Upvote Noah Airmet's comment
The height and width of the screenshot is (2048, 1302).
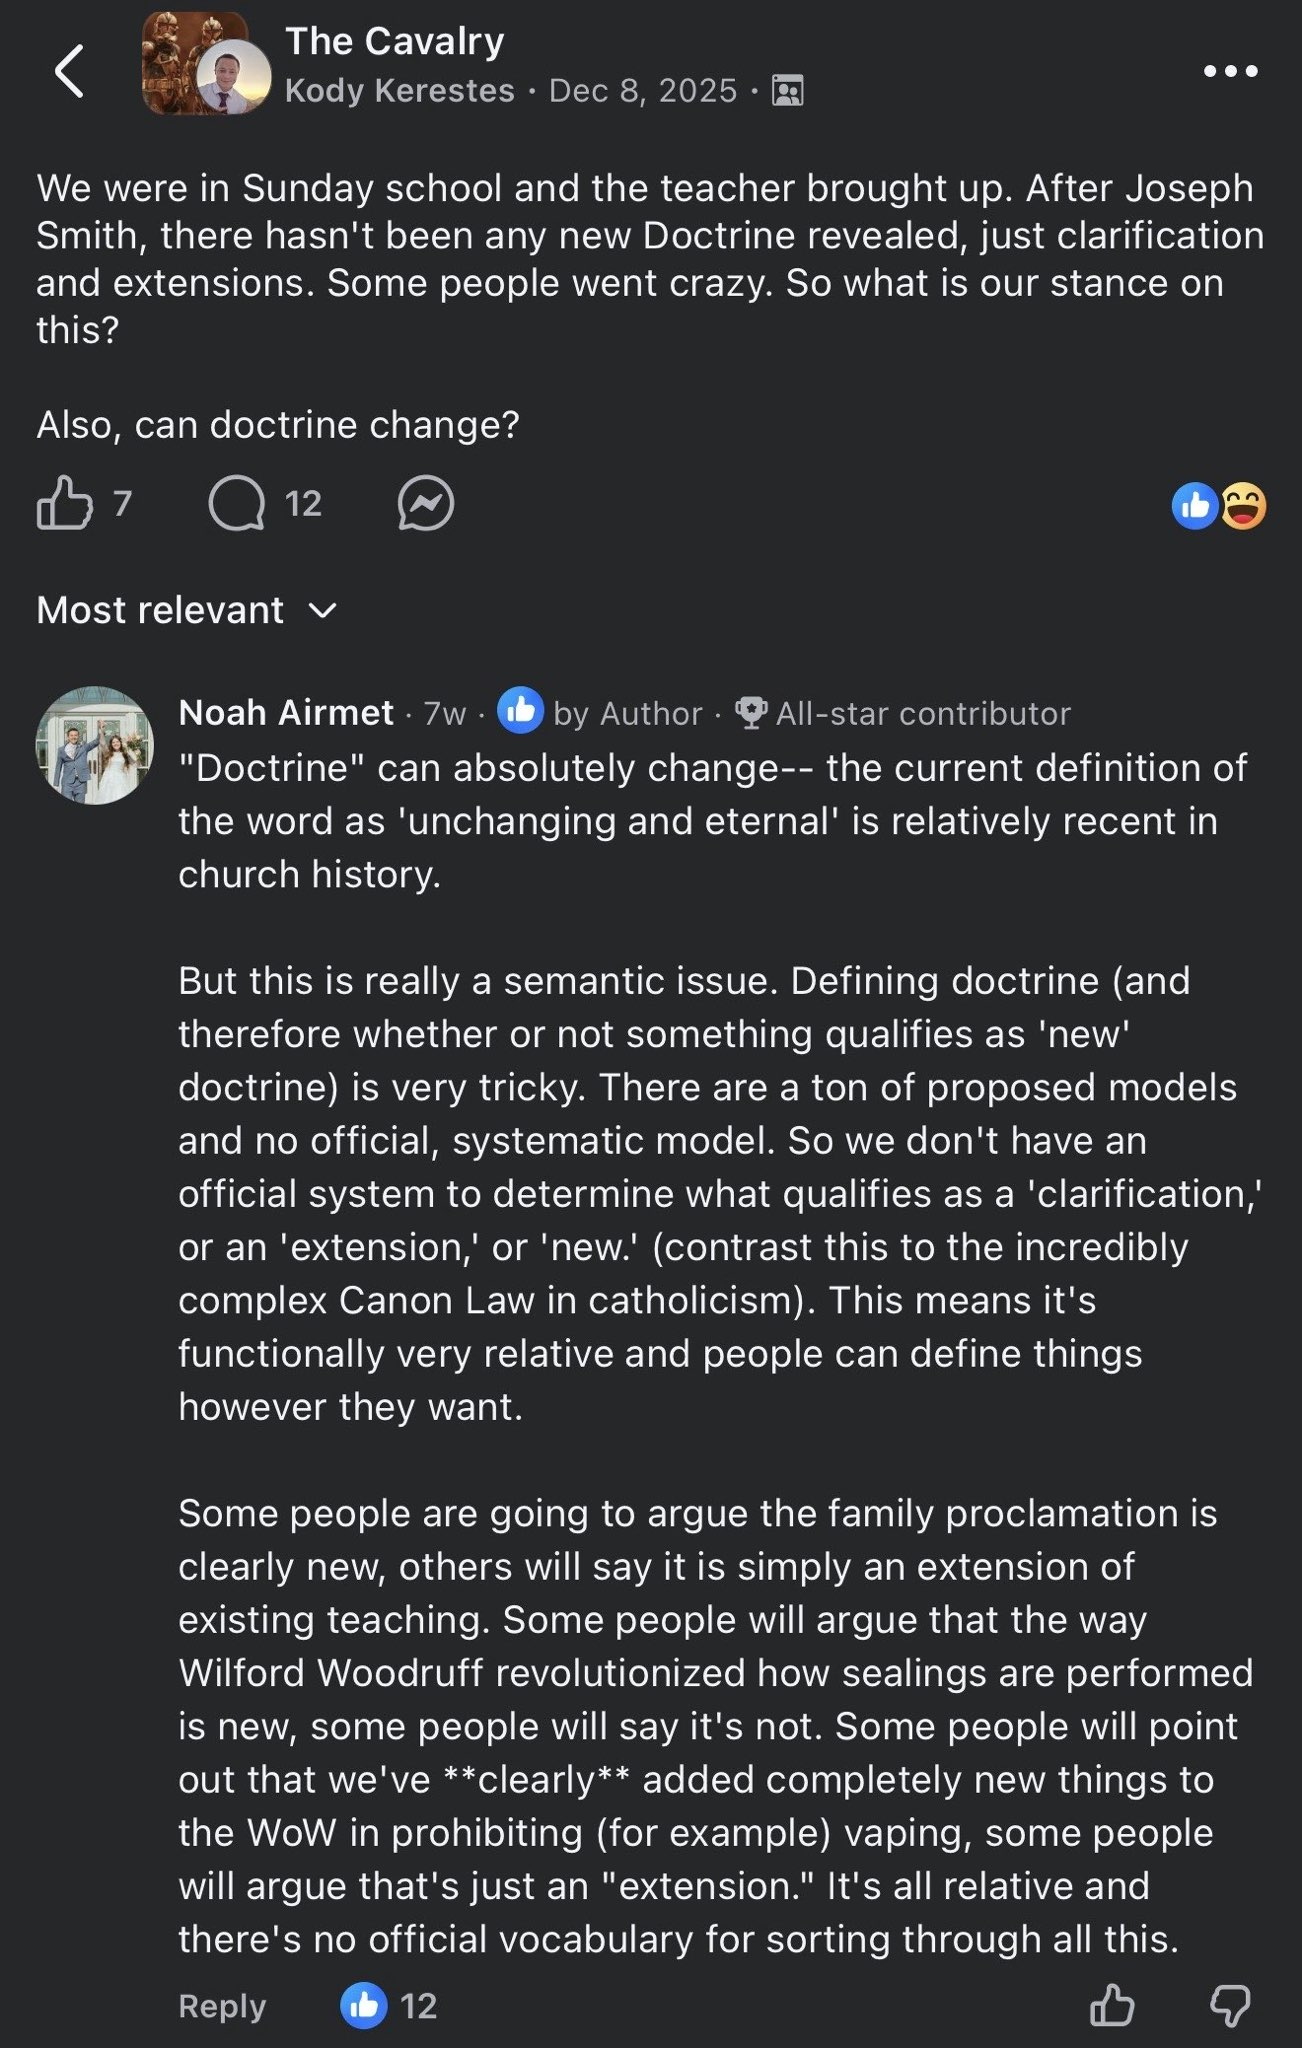coord(1112,2005)
